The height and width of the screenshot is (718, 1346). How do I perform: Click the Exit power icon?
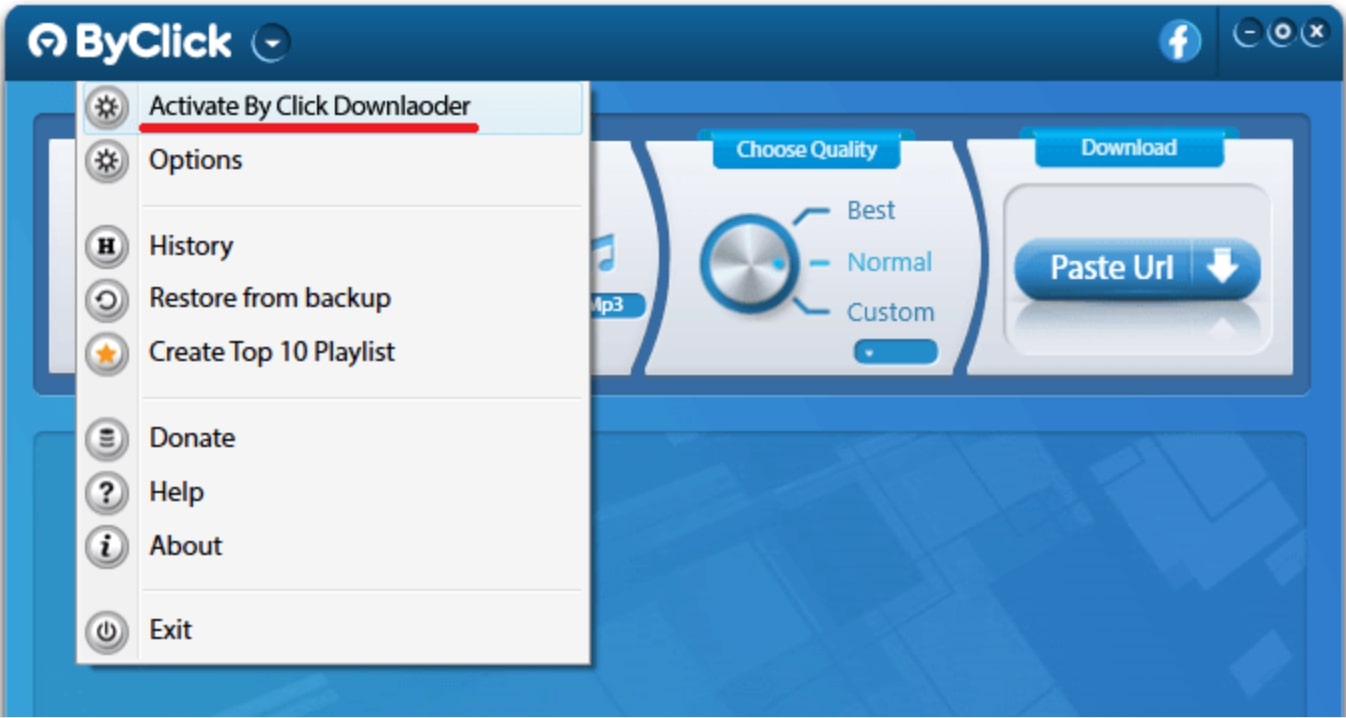click(107, 631)
